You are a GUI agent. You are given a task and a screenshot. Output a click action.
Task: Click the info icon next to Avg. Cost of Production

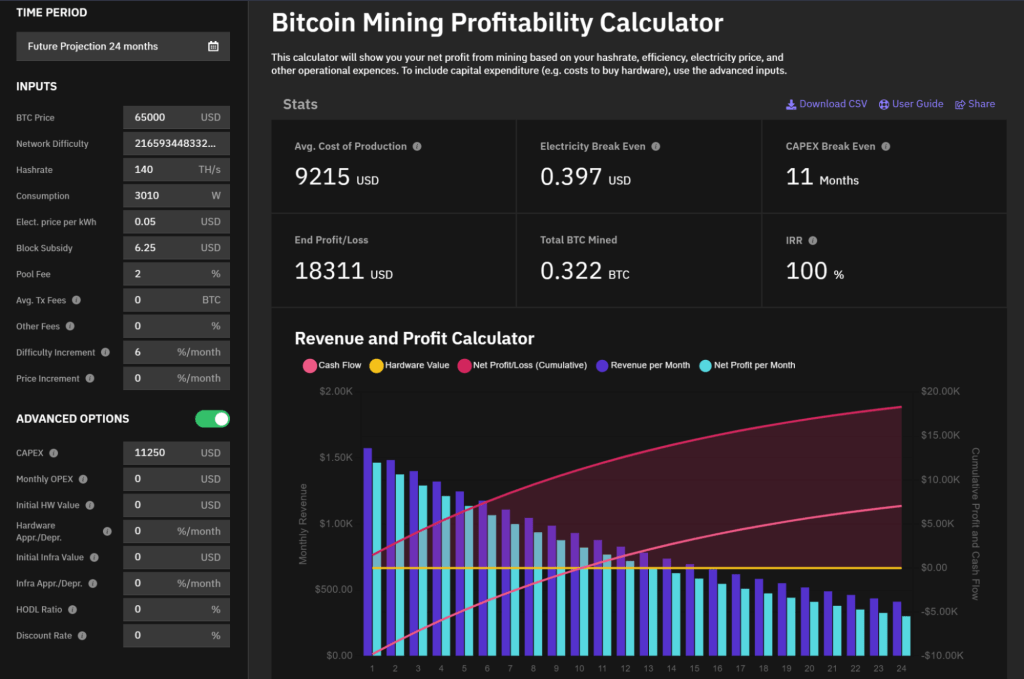417,146
